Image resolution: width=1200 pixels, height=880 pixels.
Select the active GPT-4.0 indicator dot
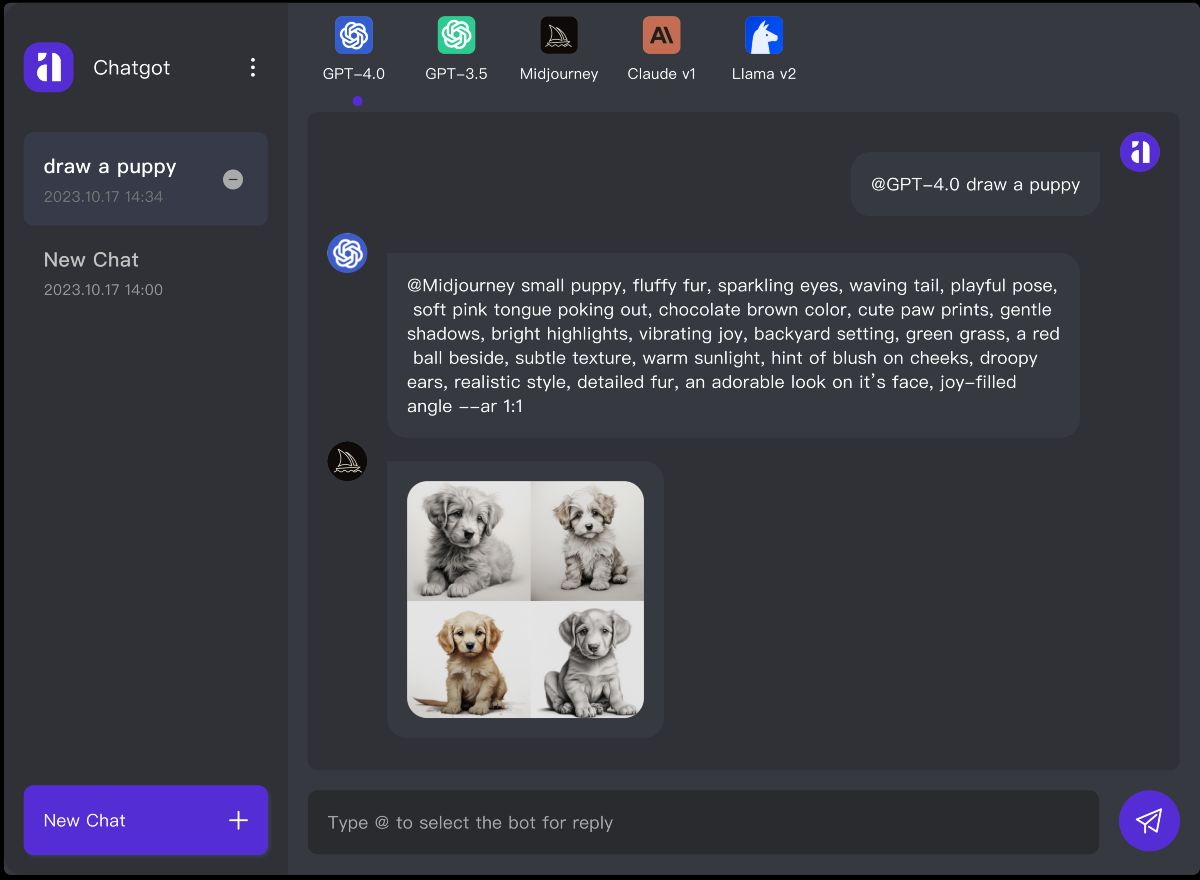tap(357, 100)
